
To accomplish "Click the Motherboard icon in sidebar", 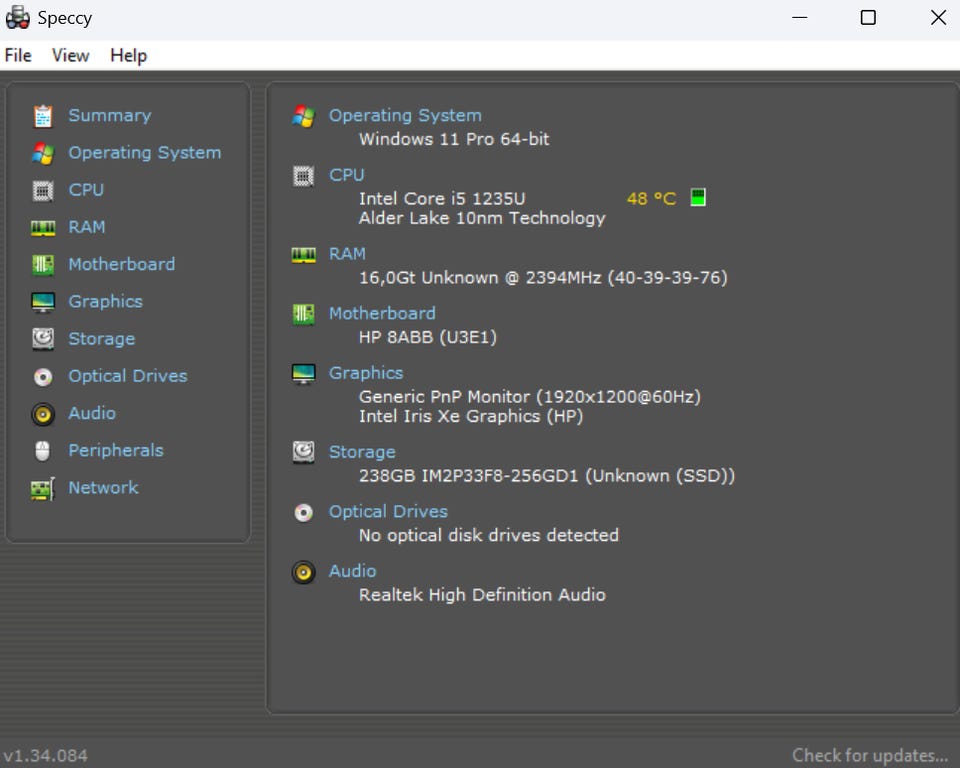I will coord(43,265).
